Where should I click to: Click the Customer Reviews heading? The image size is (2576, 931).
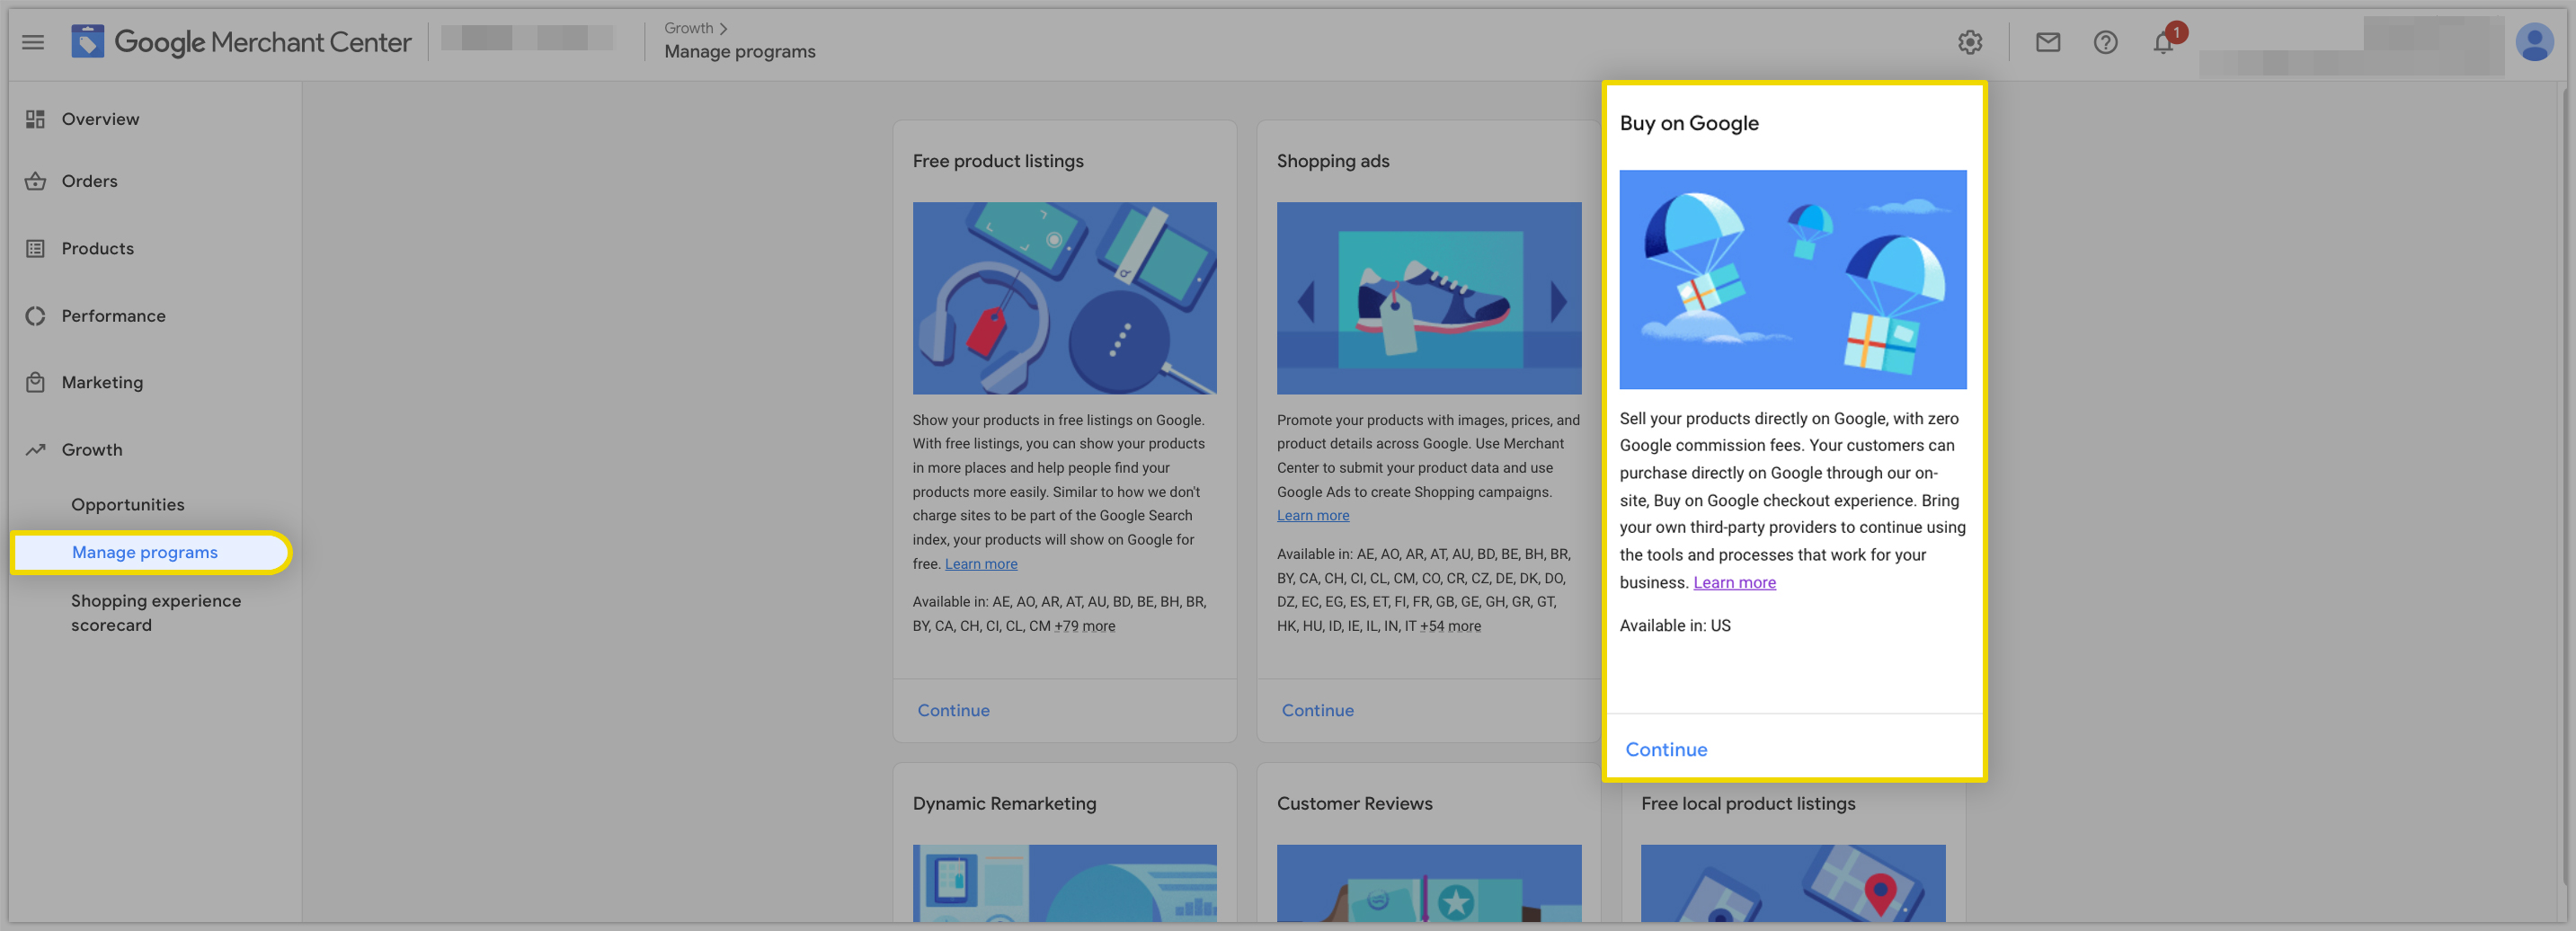[1354, 803]
